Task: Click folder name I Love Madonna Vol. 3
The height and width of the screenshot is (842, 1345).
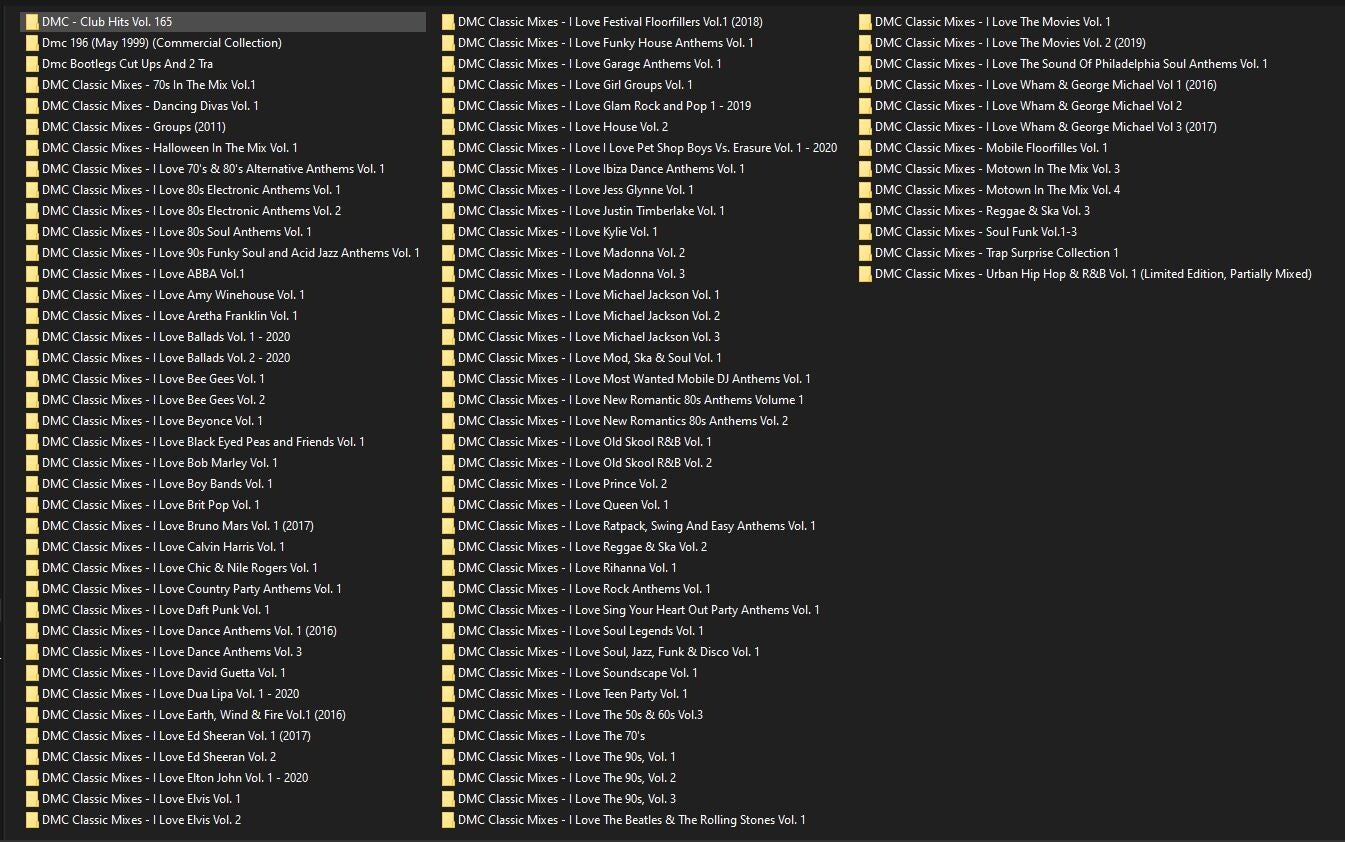Action: [572, 274]
